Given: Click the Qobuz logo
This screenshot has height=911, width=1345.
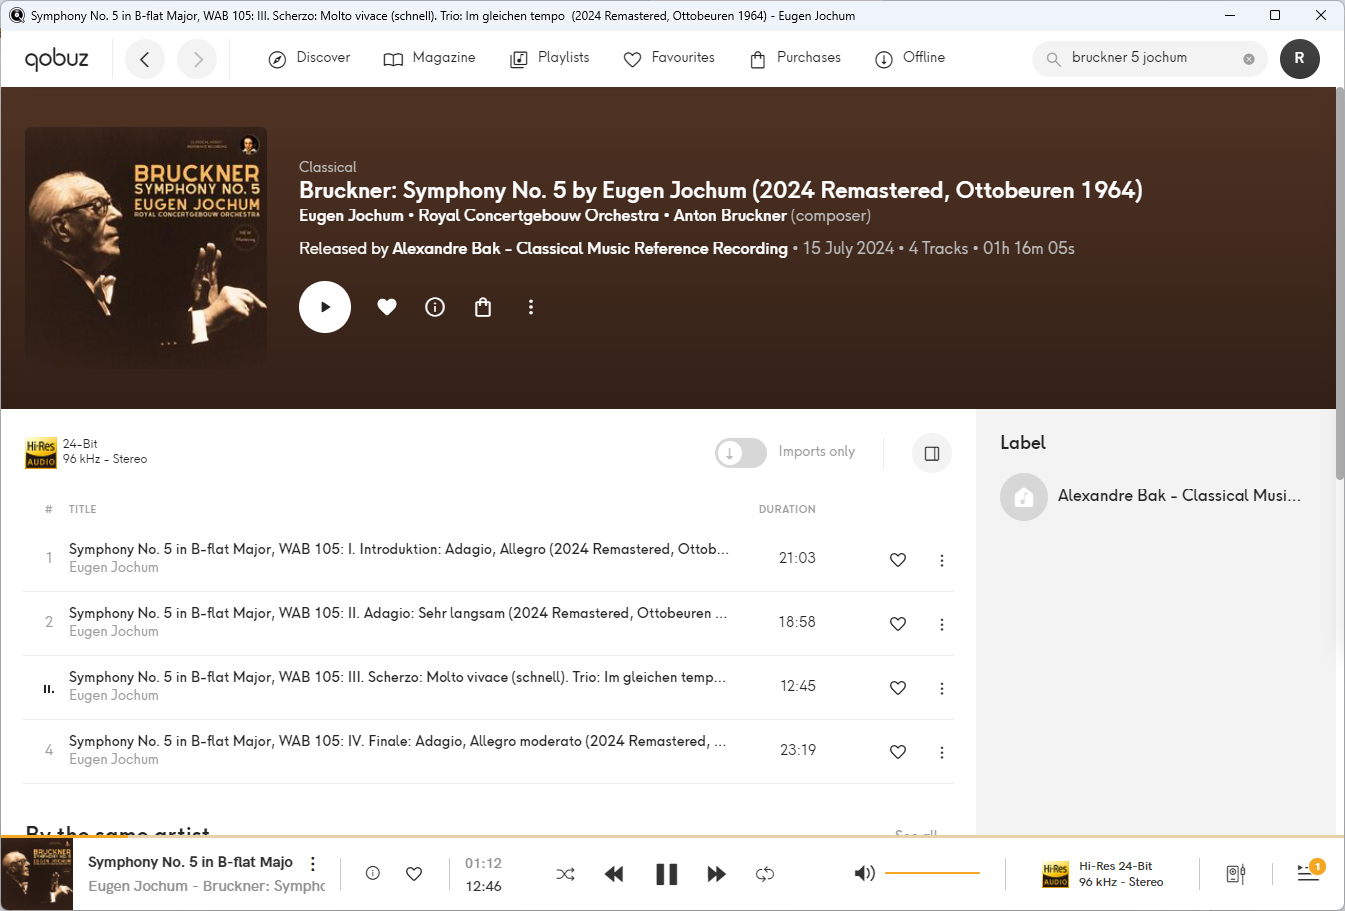Looking at the screenshot, I should pos(57,58).
